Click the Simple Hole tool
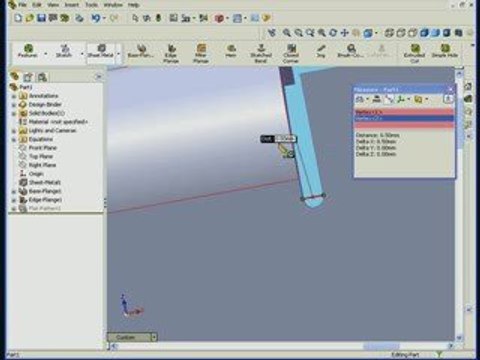Viewport: 480px width, 360px height. tap(445, 52)
